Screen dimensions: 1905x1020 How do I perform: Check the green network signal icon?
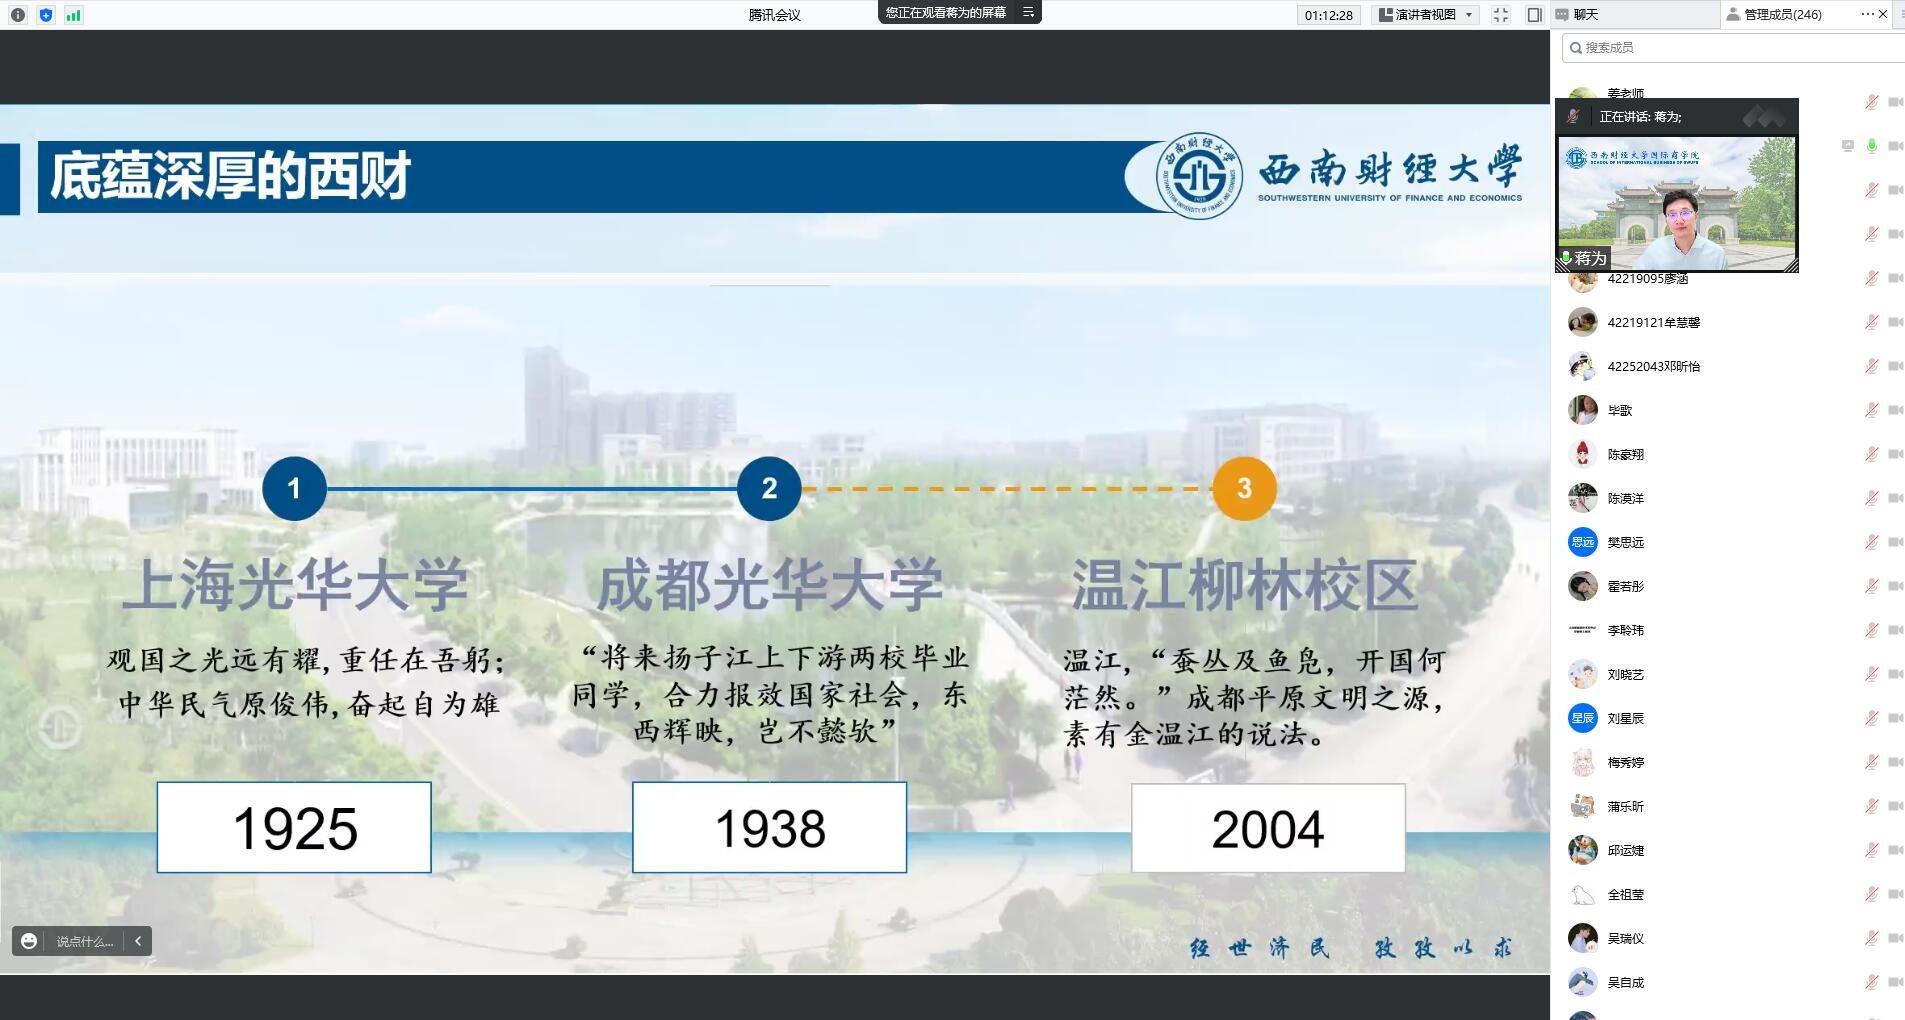click(74, 15)
